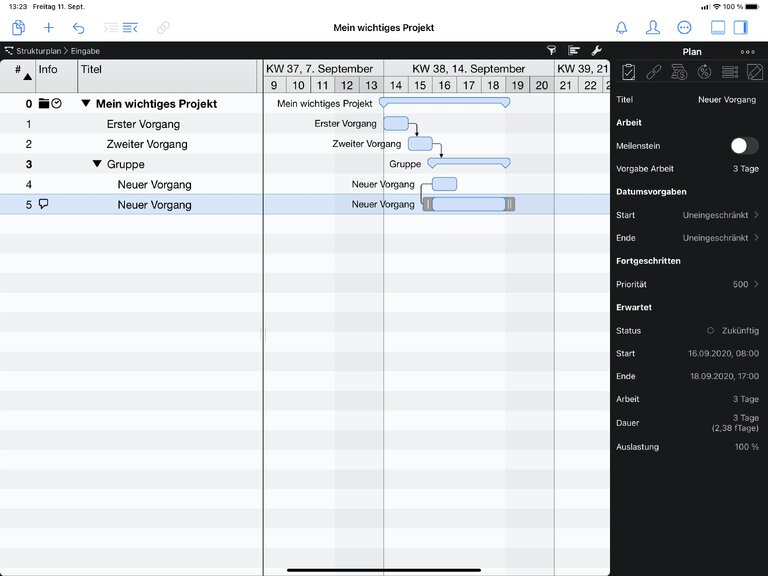The width and height of the screenshot is (768, 576).
Task: Select the Zweiter Vorgang bar in Gantt
Action: (420, 144)
